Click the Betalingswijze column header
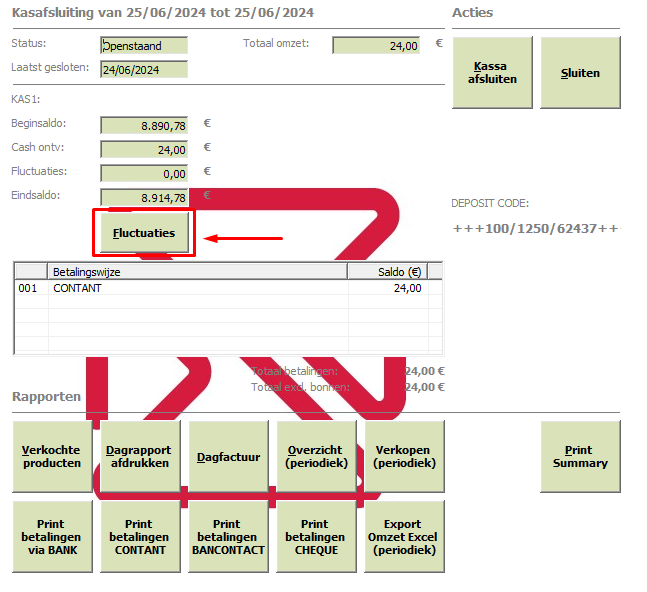The height and width of the screenshot is (592, 647). (198, 272)
